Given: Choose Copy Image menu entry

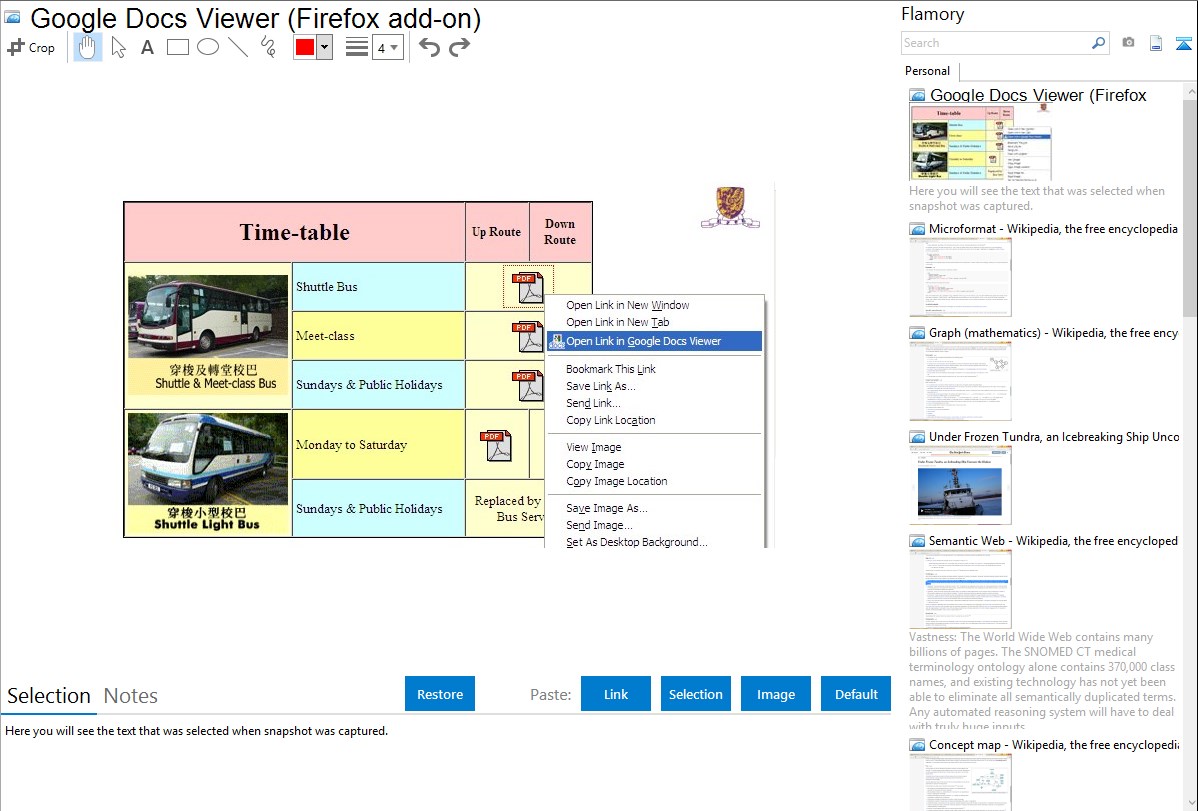Looking at the screenshot, I should click(655, 464).
